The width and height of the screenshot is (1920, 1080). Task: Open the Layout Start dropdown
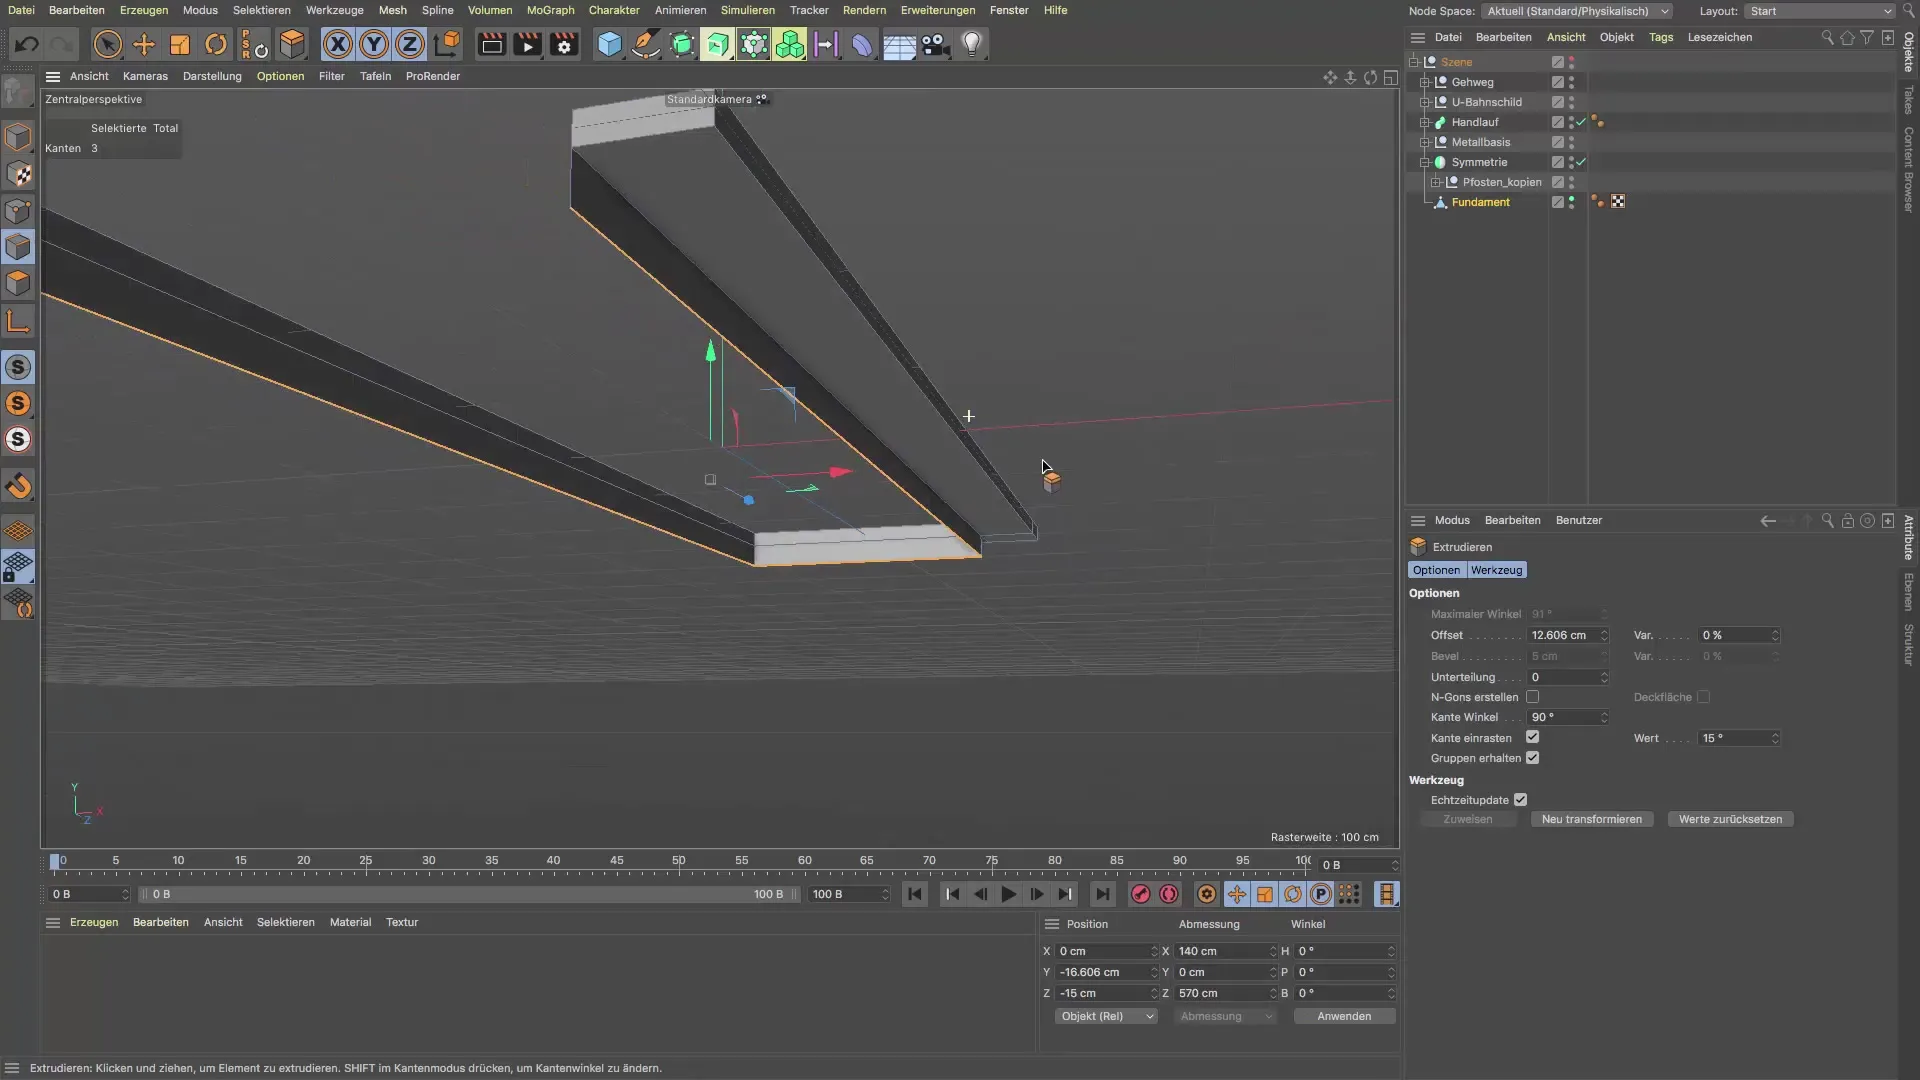pos(1819,11)
